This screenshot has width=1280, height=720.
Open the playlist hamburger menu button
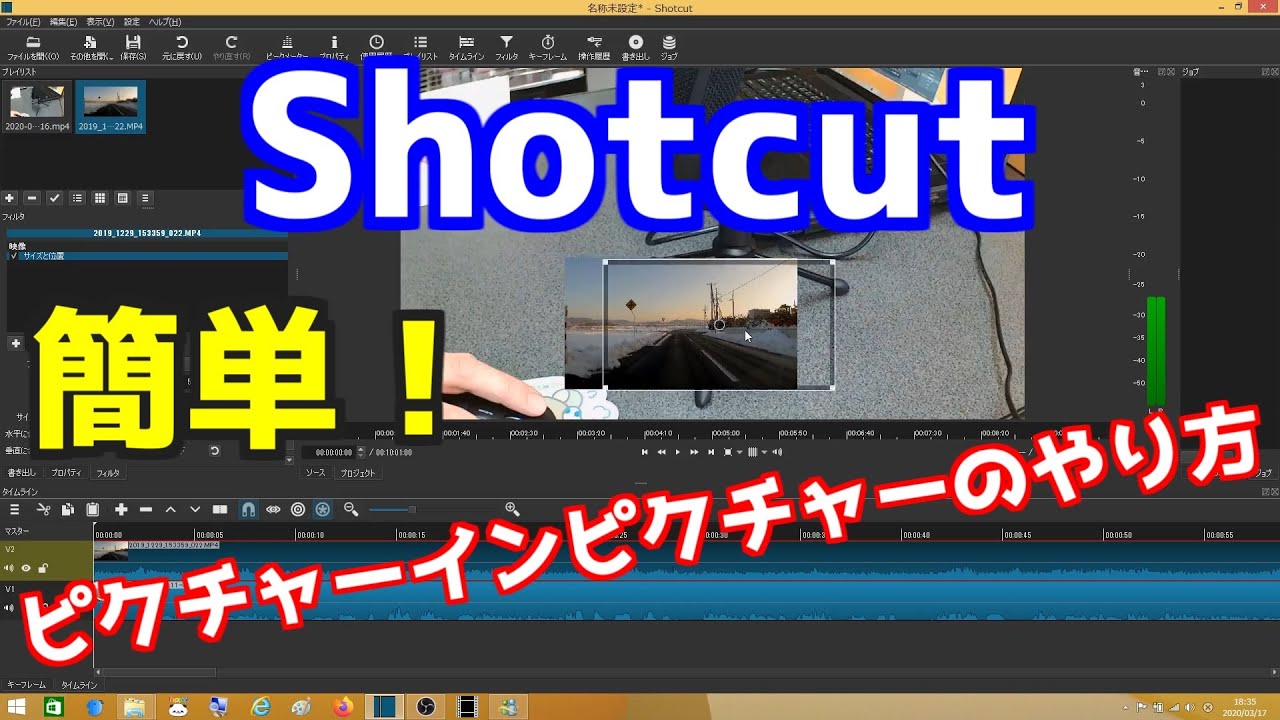(x=145, y=199)
